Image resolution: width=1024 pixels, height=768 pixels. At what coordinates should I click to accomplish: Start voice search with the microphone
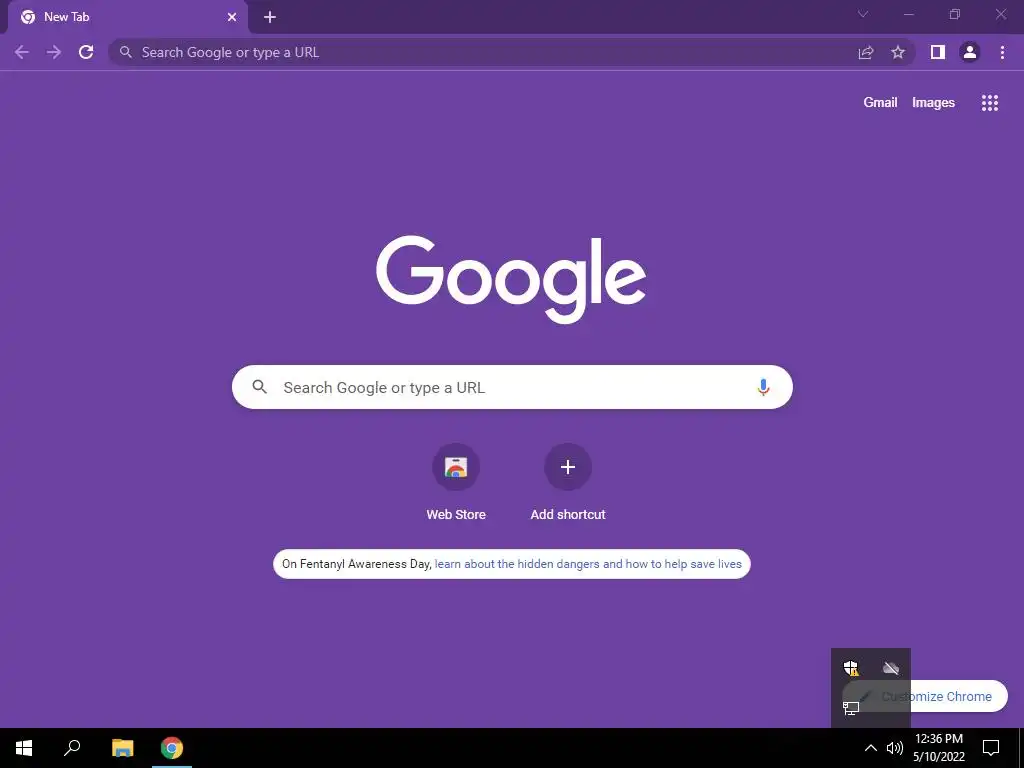point(763,387)
